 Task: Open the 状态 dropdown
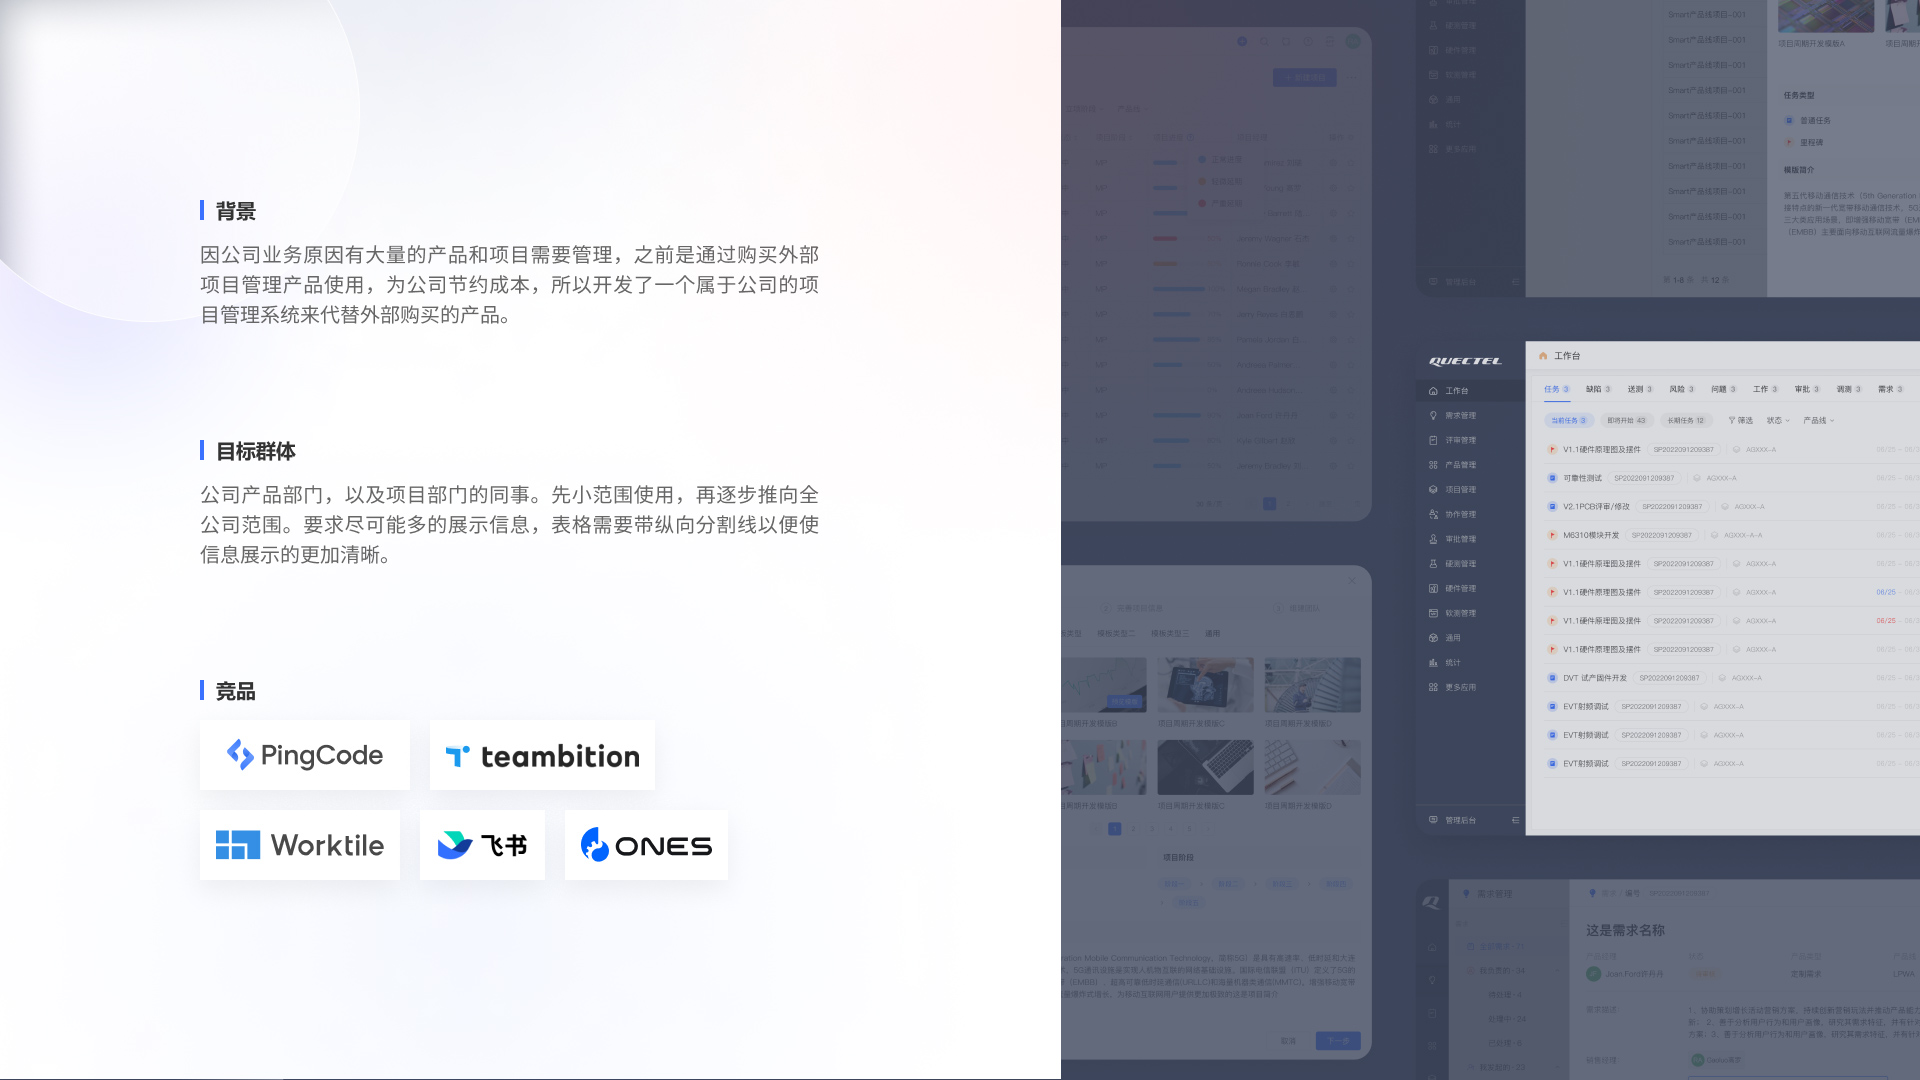pyautogui.click(x=1778, y=421)
